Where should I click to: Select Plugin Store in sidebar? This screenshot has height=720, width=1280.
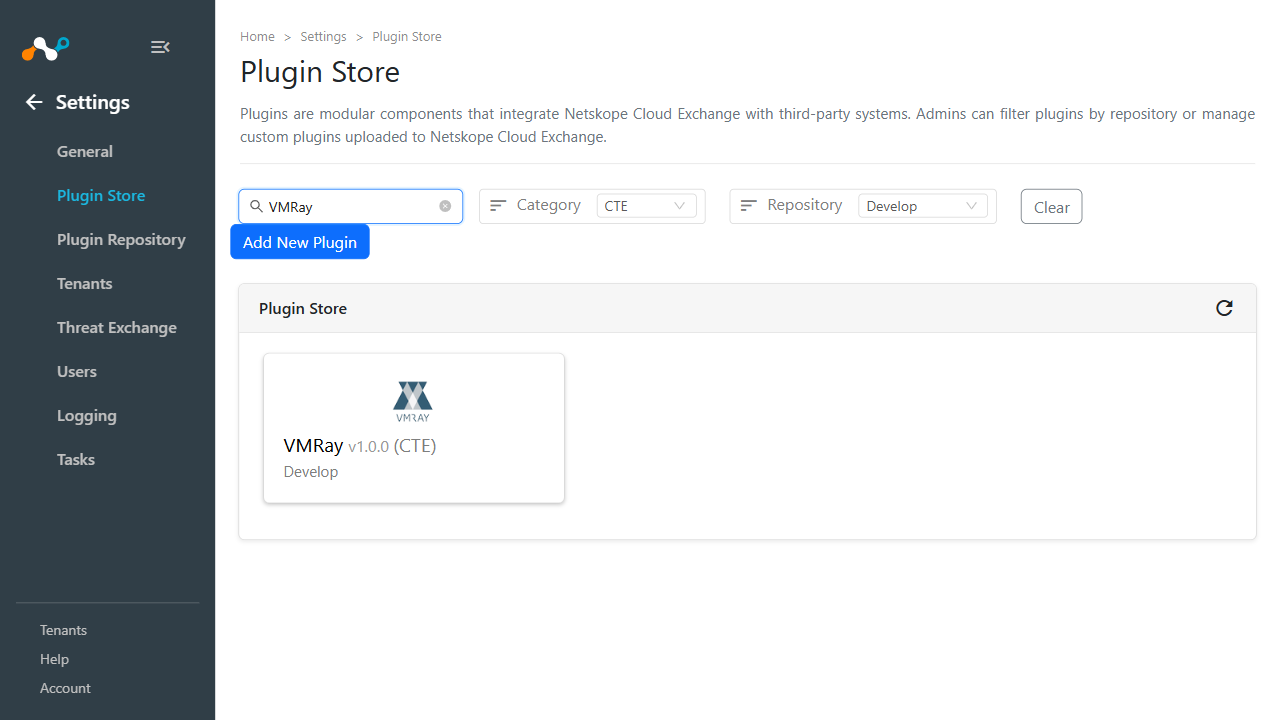pos(101,195)
